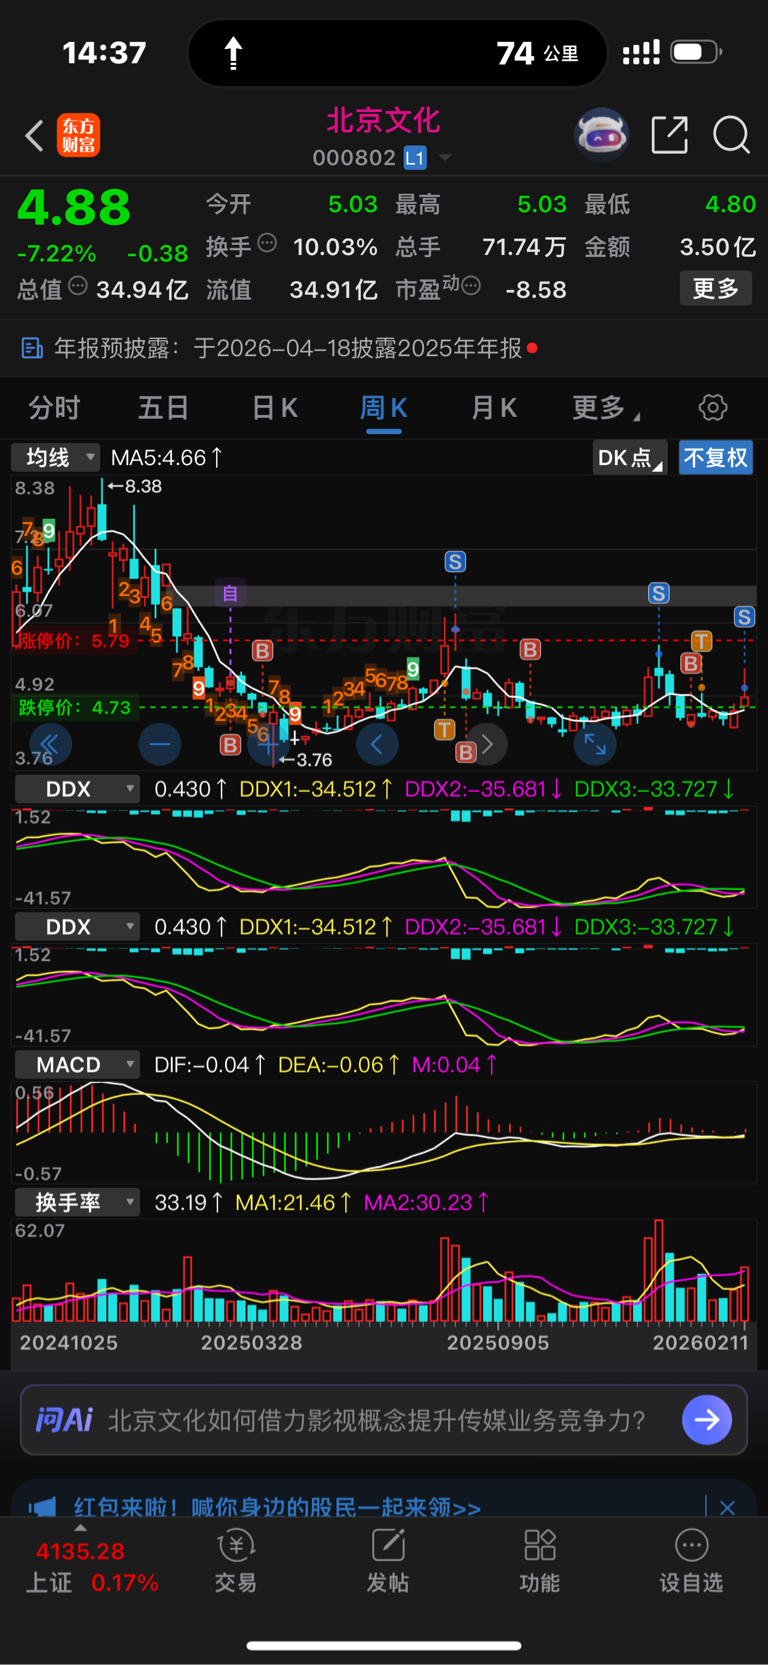Open the 红包来啦 promotion link
This screenshot has width=768, height=1665.
point(277,1508)
